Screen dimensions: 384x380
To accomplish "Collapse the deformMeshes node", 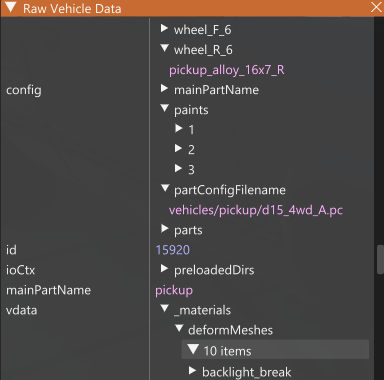I will [179, 329].
